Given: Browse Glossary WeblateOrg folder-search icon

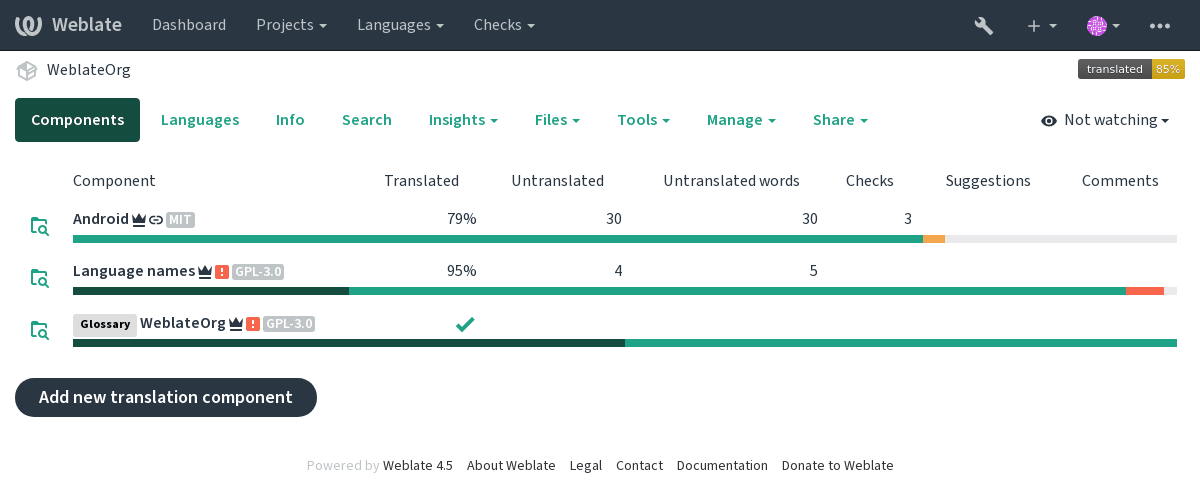Looking at the screenshot, I should [39, 330].
